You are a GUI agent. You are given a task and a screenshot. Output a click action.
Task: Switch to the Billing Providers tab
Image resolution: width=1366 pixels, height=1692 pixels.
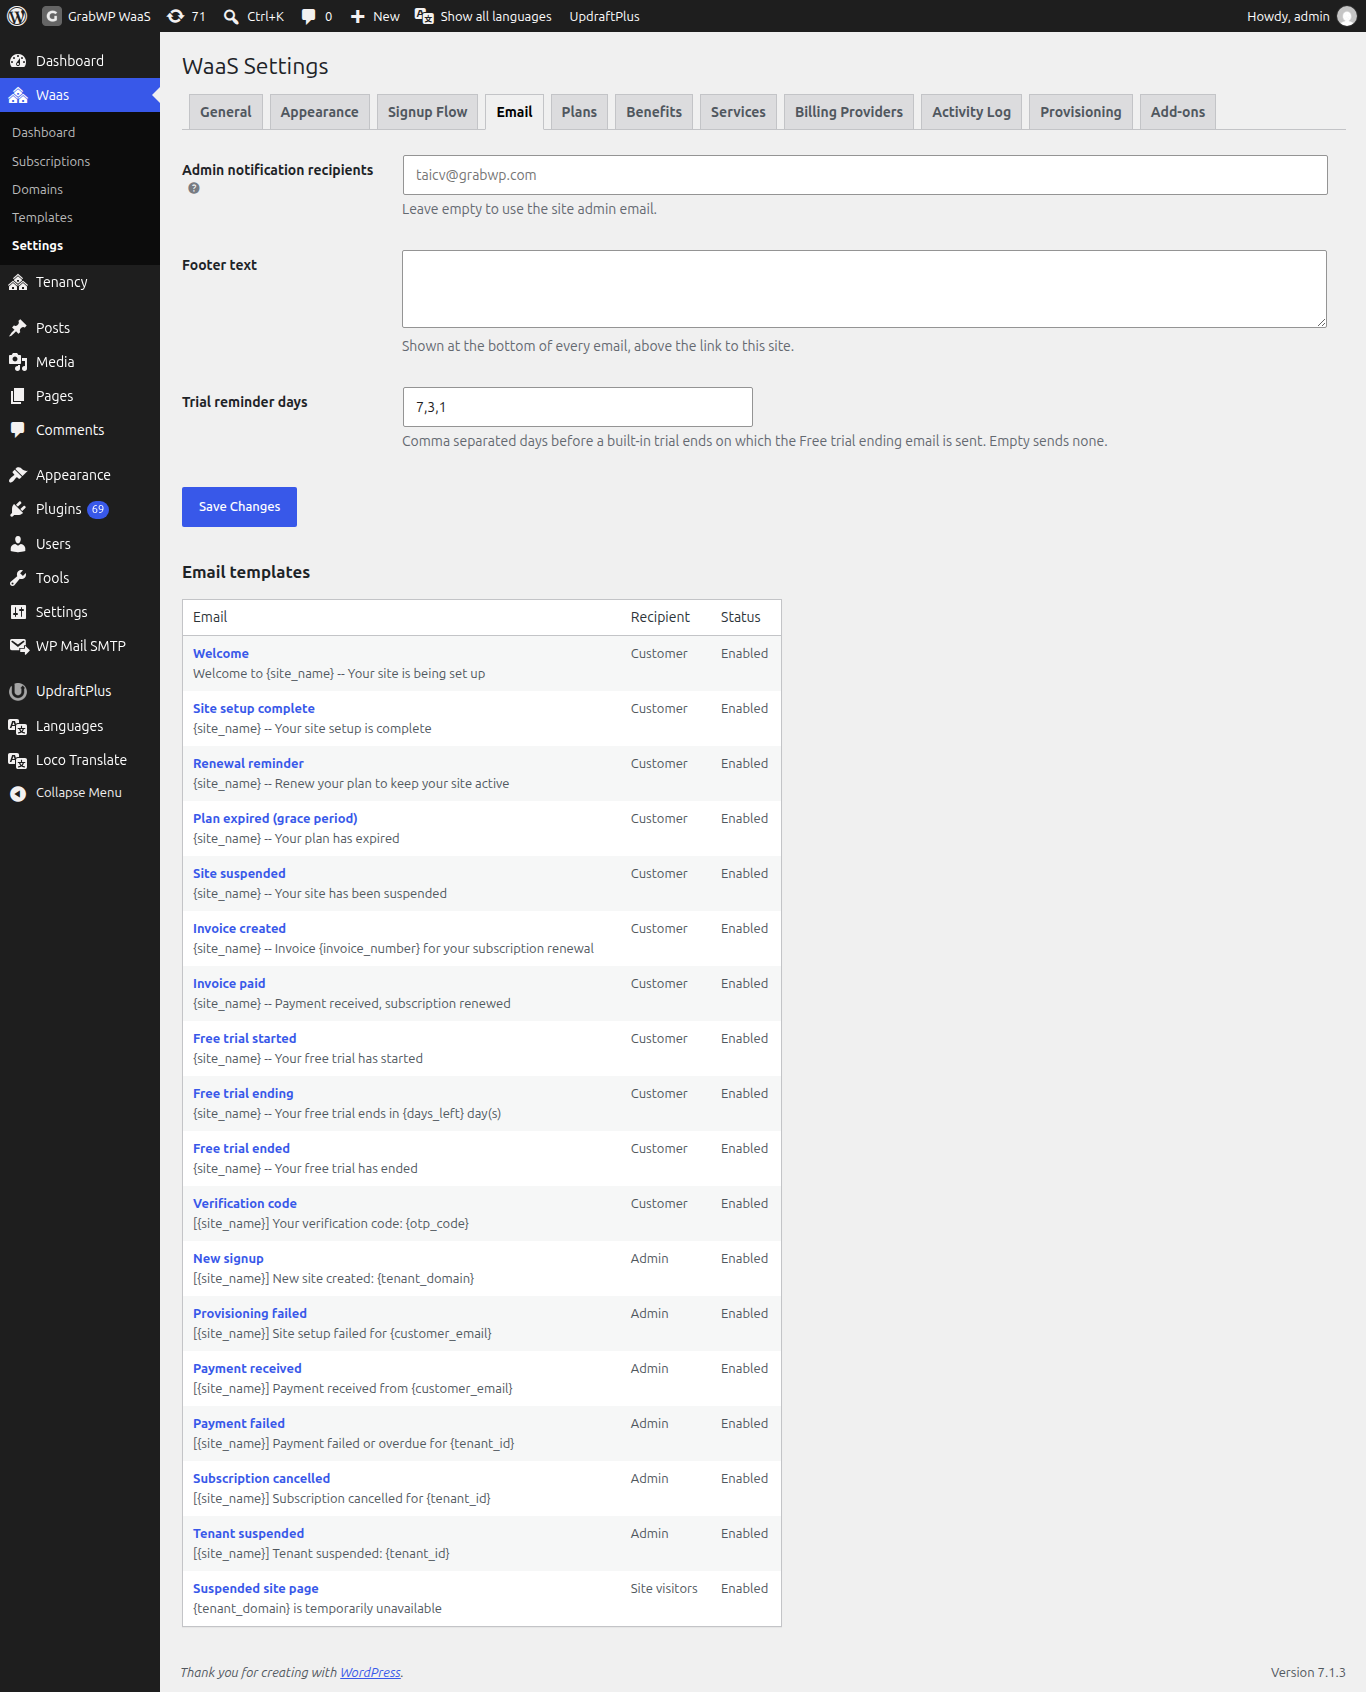pyautogui.click(x=849, y=112)
